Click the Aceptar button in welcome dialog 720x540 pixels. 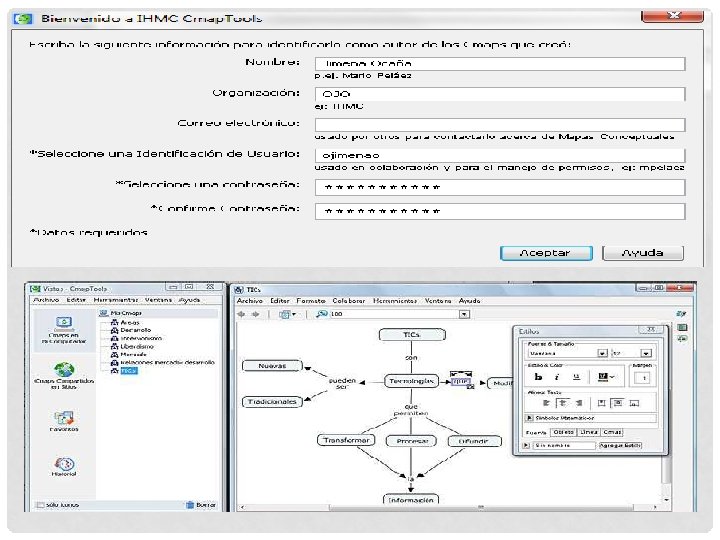click(x=546, y=253)
